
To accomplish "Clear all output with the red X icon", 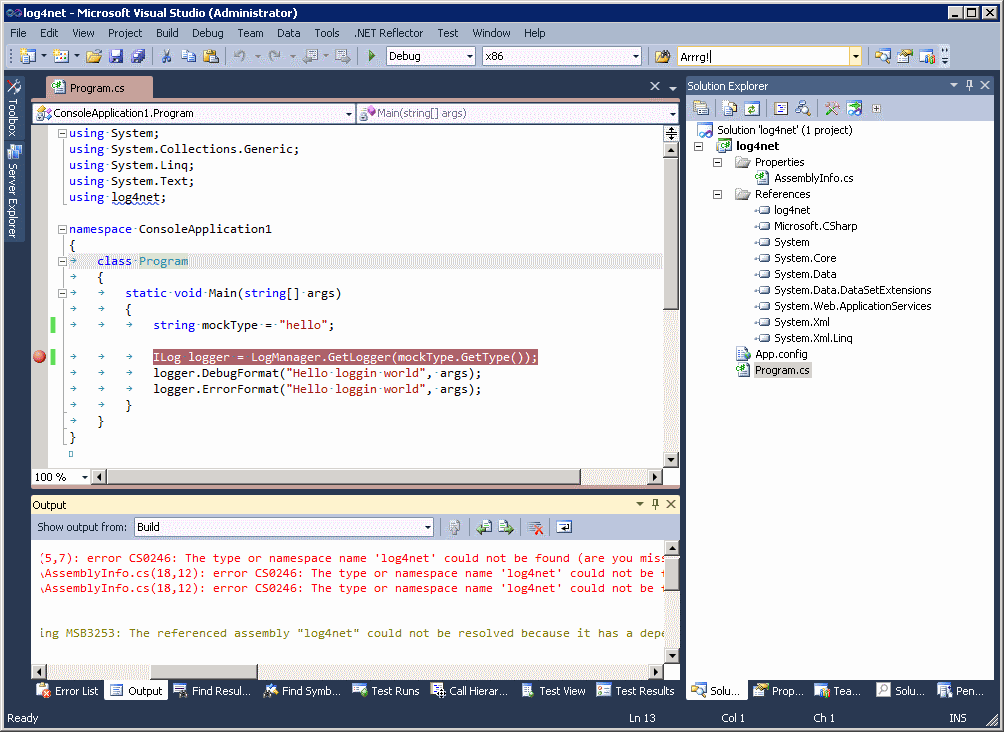I will (535, 528).
